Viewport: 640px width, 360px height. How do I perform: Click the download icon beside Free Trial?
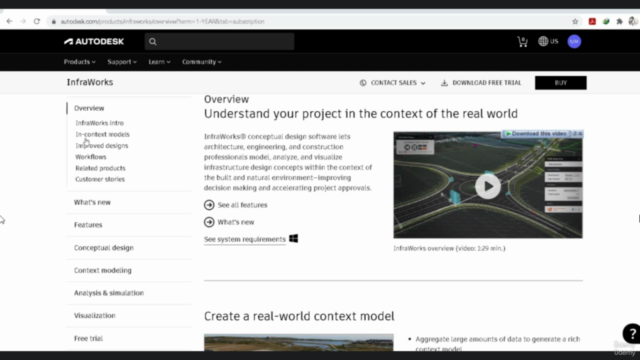[444, 83]
